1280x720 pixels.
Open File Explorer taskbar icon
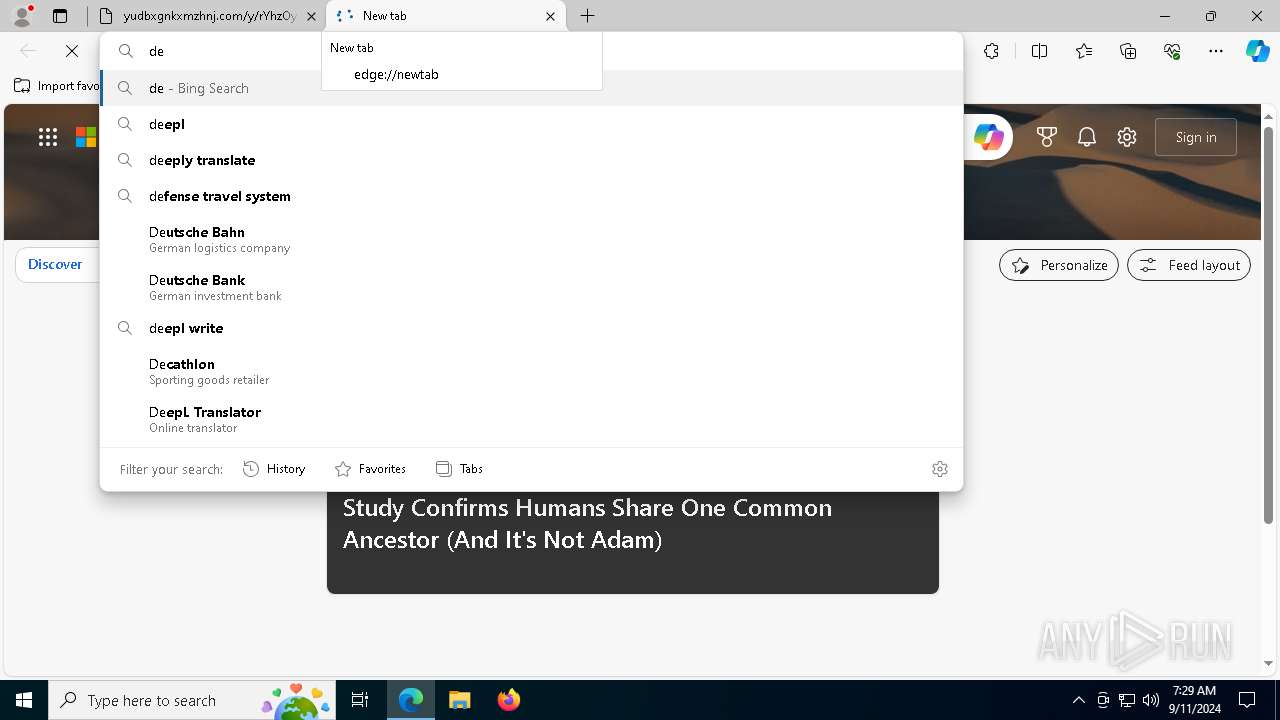459,700
